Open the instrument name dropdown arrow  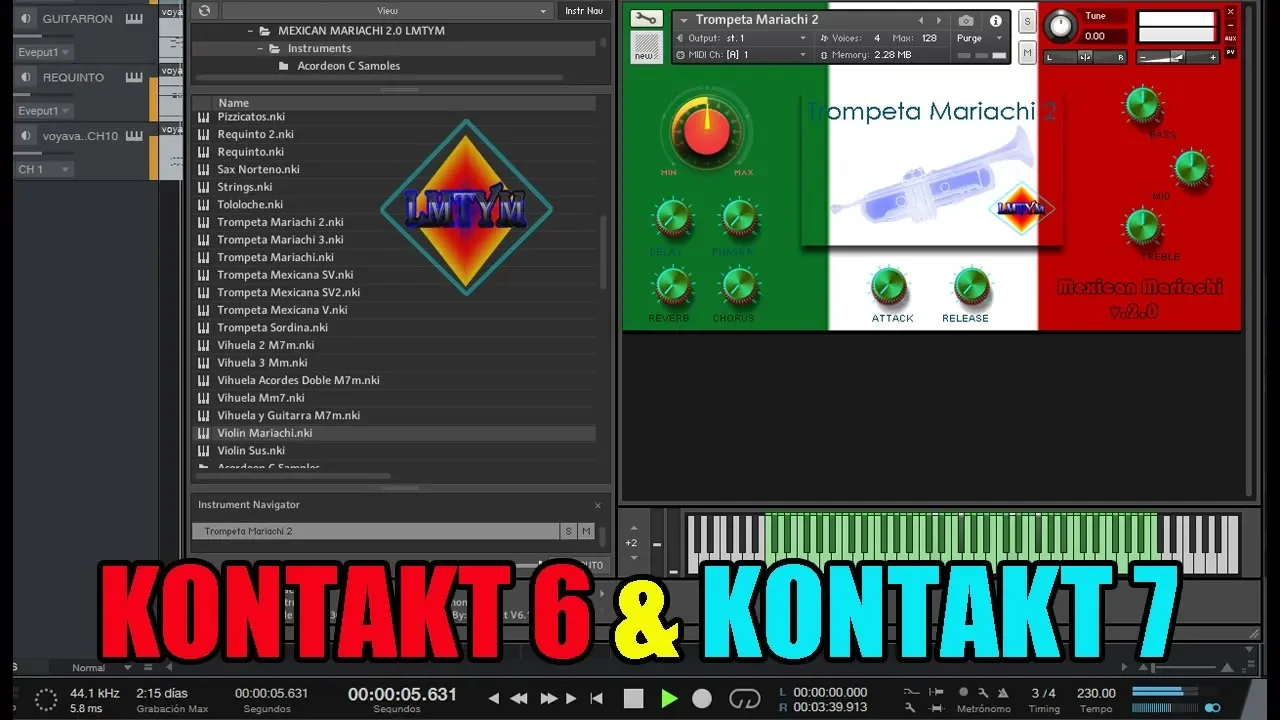(x=684, y=20)
